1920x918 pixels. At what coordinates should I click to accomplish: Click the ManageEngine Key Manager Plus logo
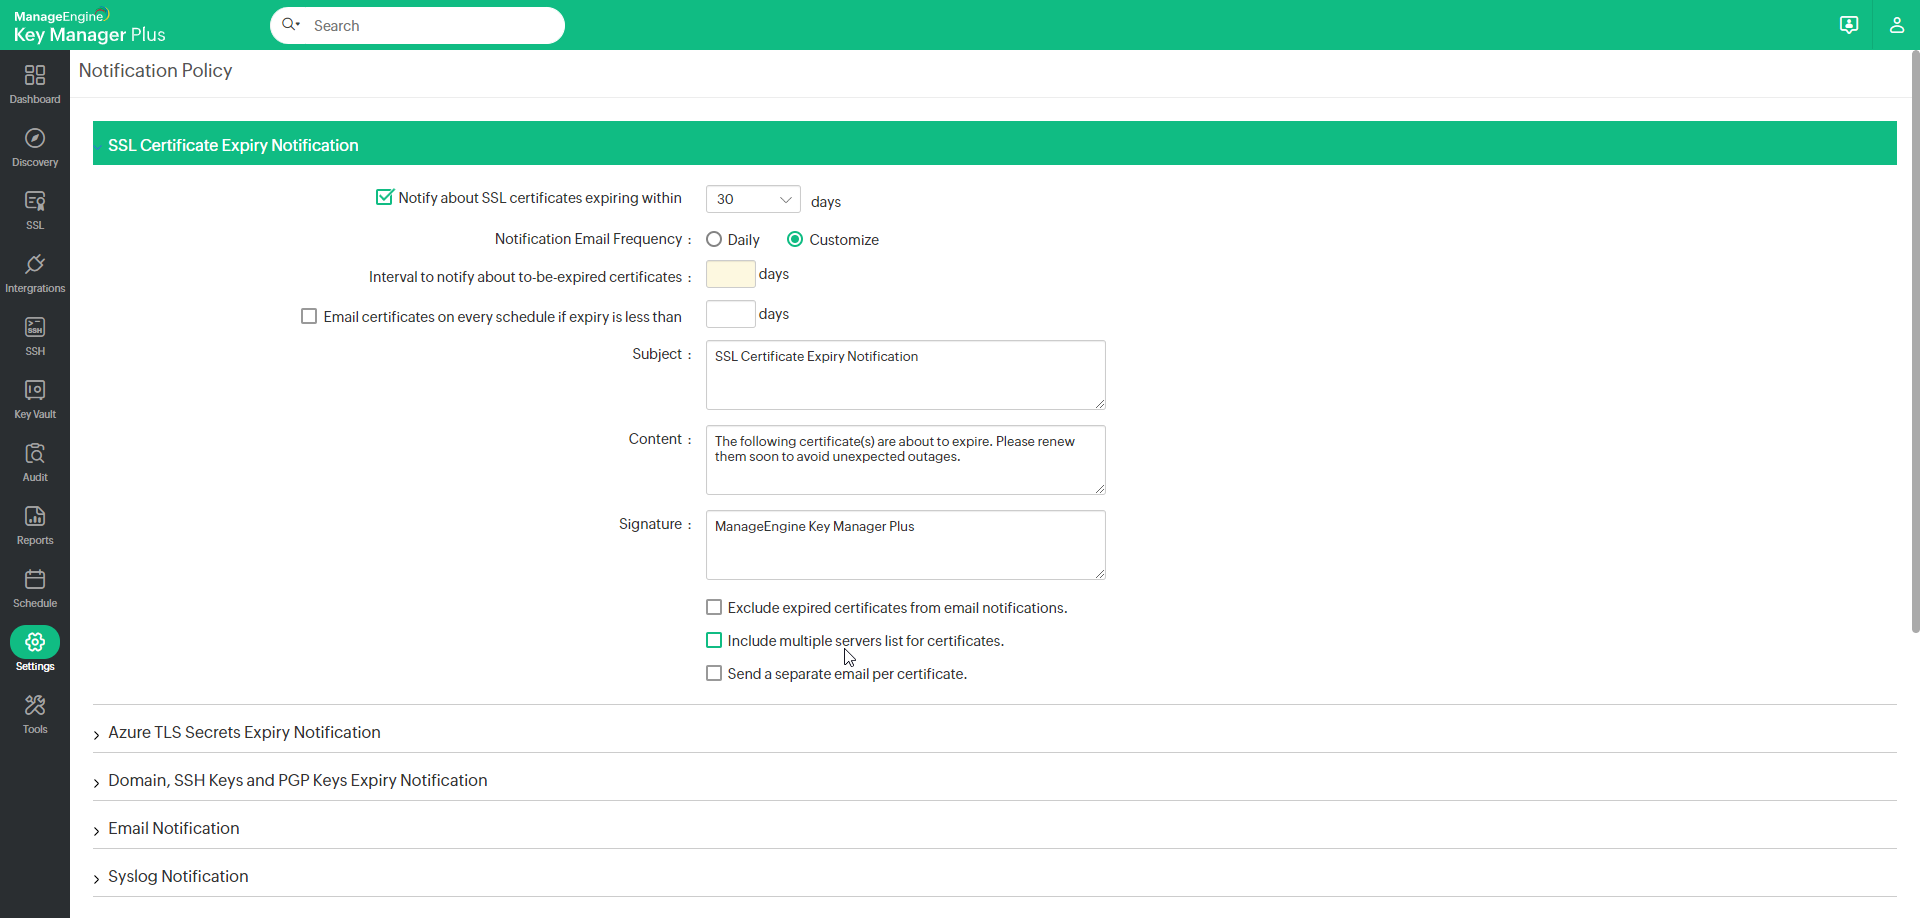point(89,26)
